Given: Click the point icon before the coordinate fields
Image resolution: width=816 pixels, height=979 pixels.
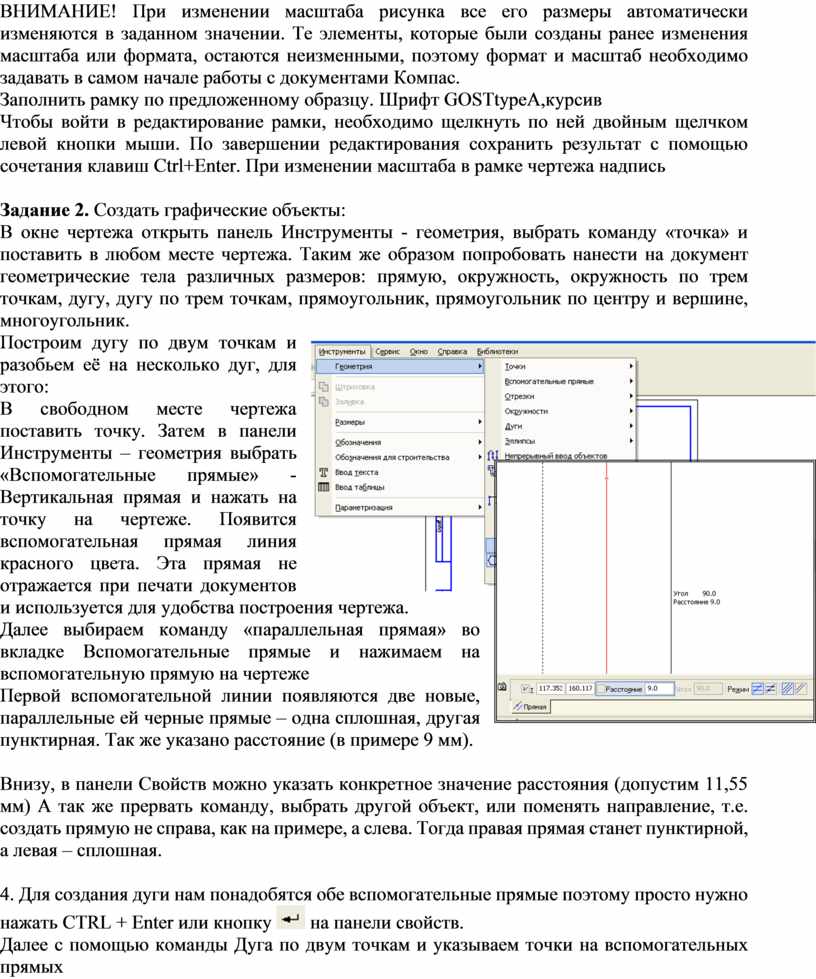Looking at the screenshot, I should pyautogui.click(x=527, y=689).
